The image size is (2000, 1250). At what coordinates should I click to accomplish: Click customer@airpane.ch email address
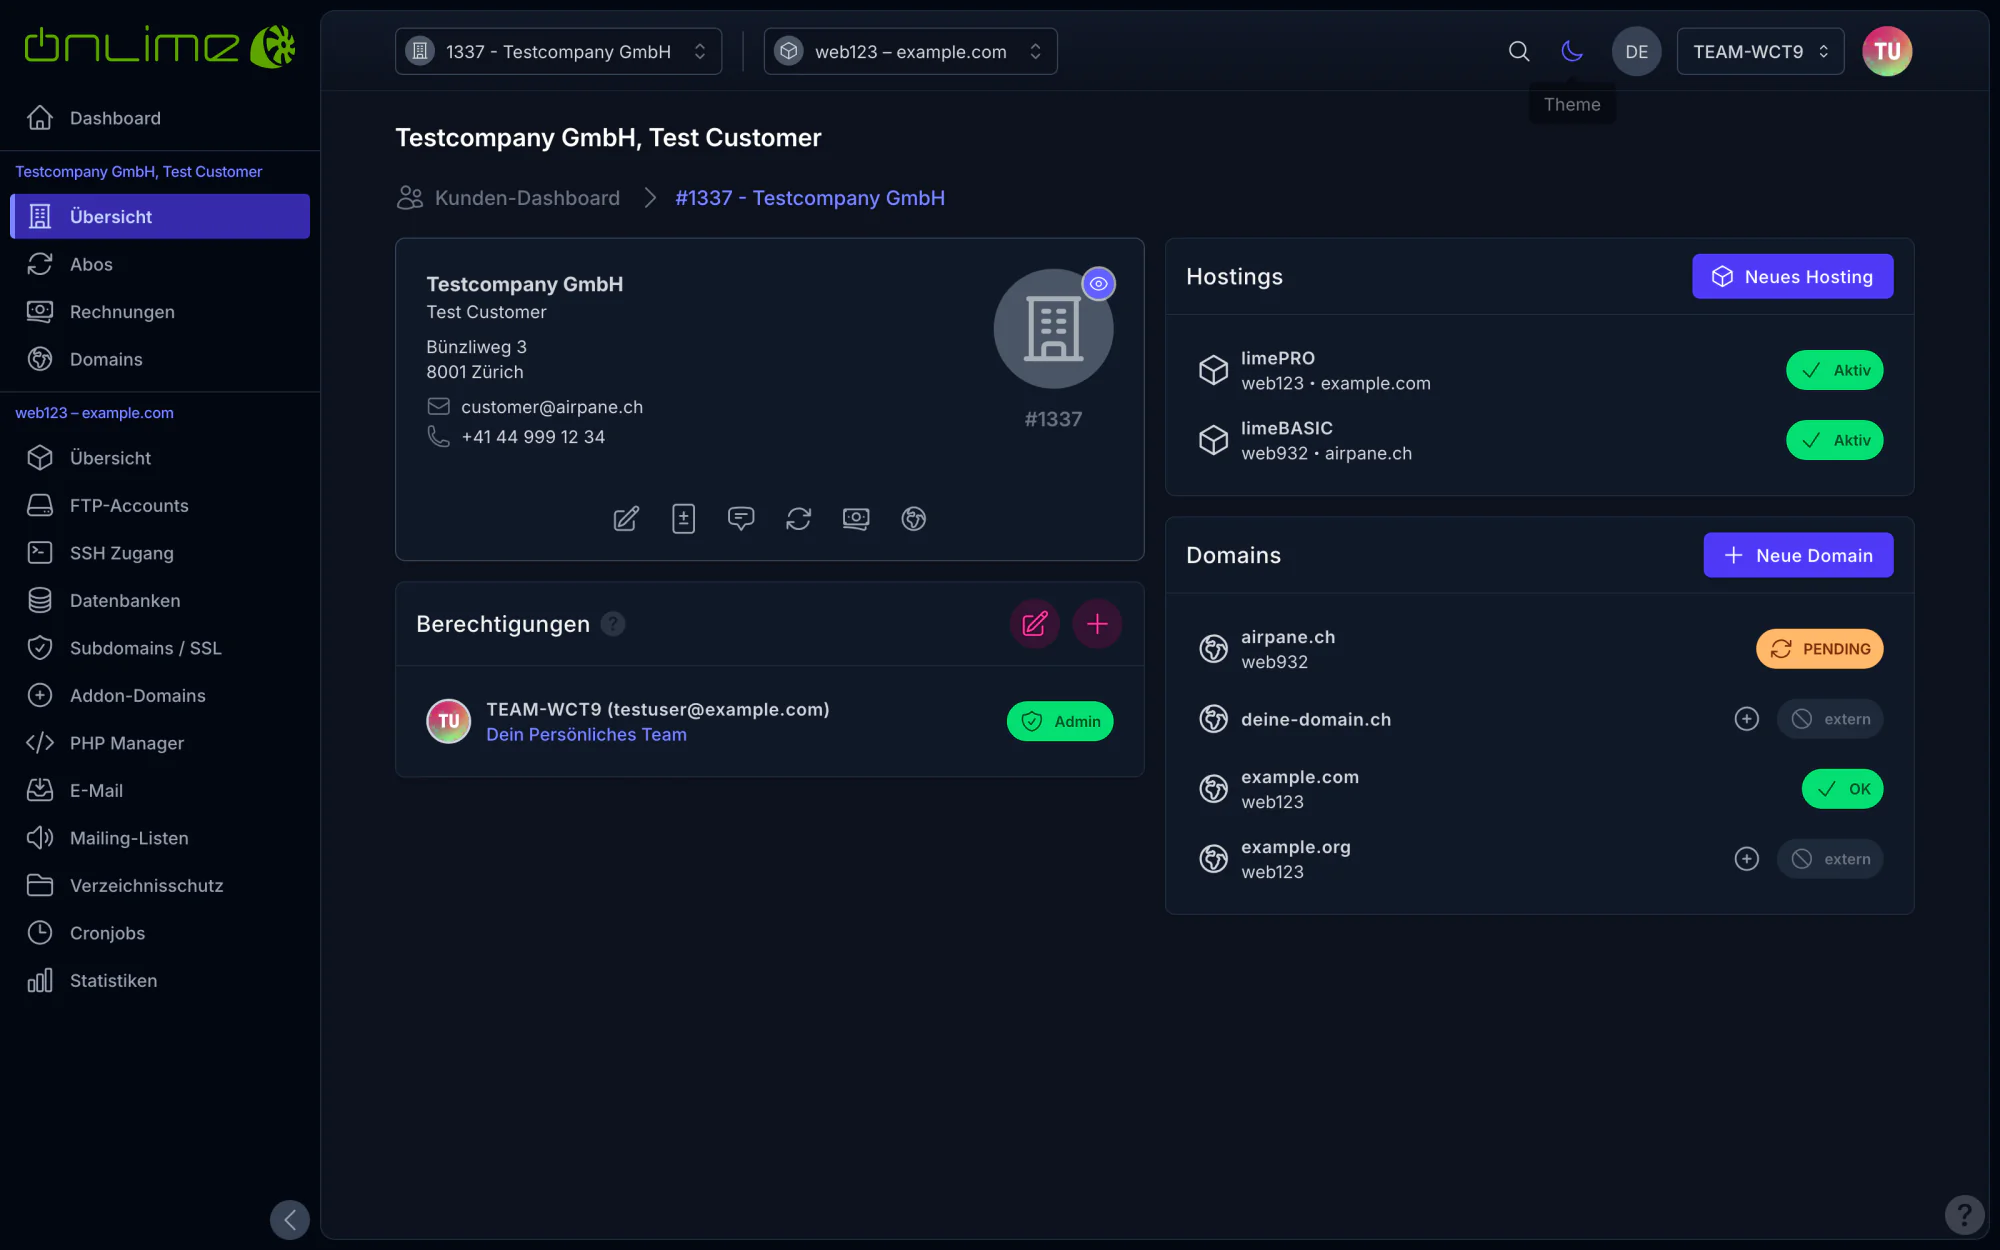(551, 407)
